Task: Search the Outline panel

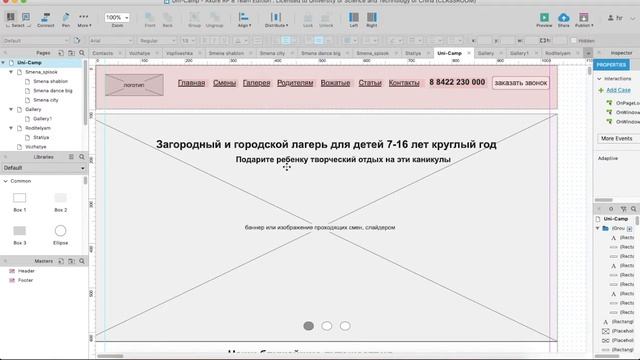Action: click(x=633, y=209)
